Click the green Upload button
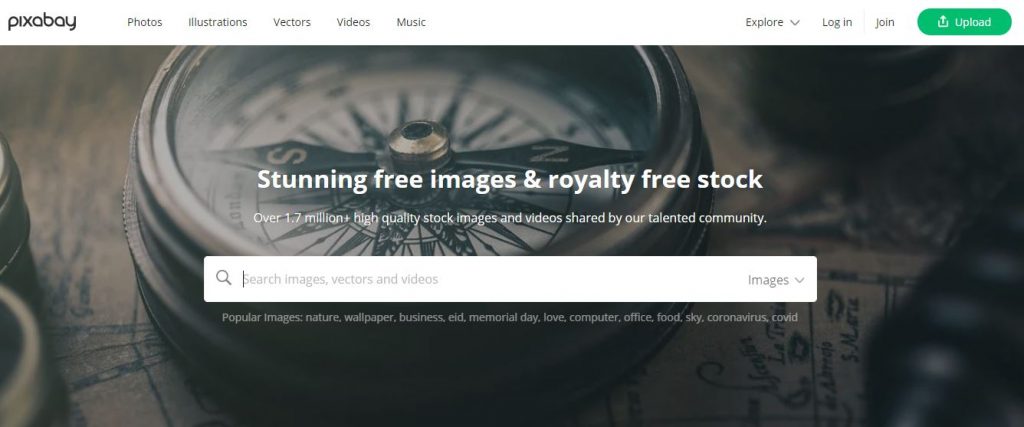Image resolution: width=1024 pixels, height=427 pixels. coord(964,22)
